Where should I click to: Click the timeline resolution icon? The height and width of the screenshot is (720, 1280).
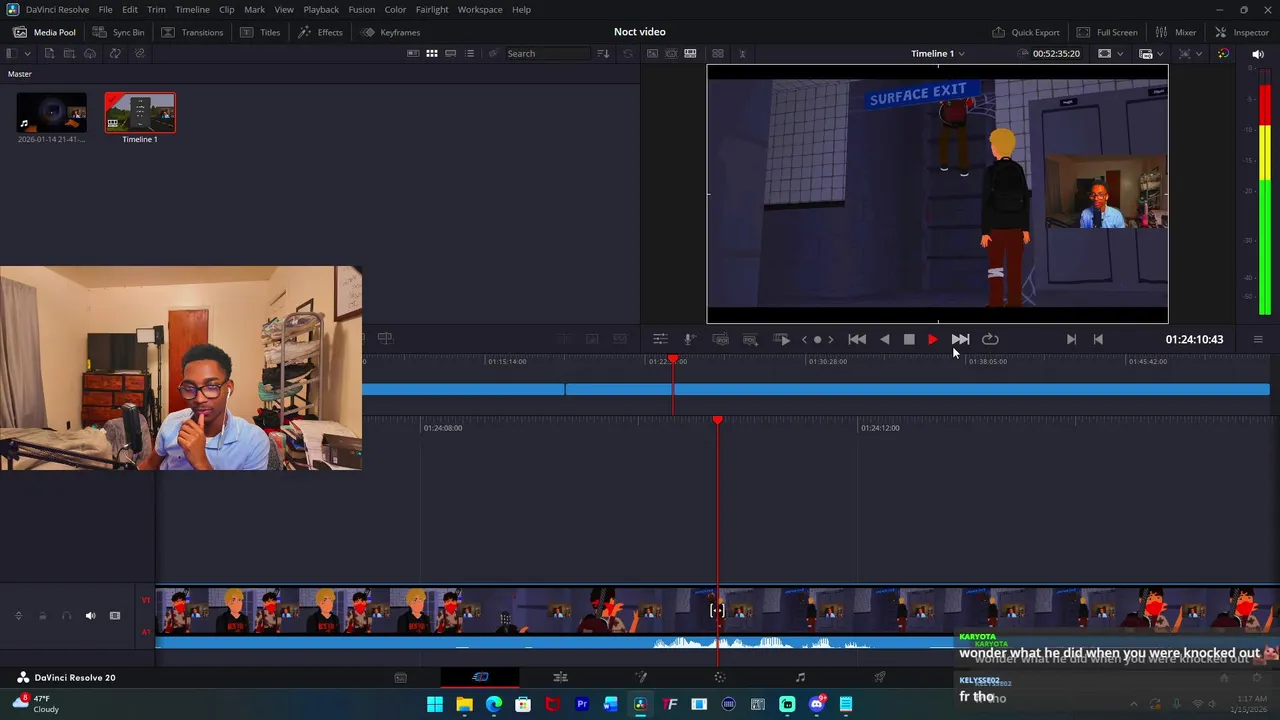click(x=1146, y=53)
